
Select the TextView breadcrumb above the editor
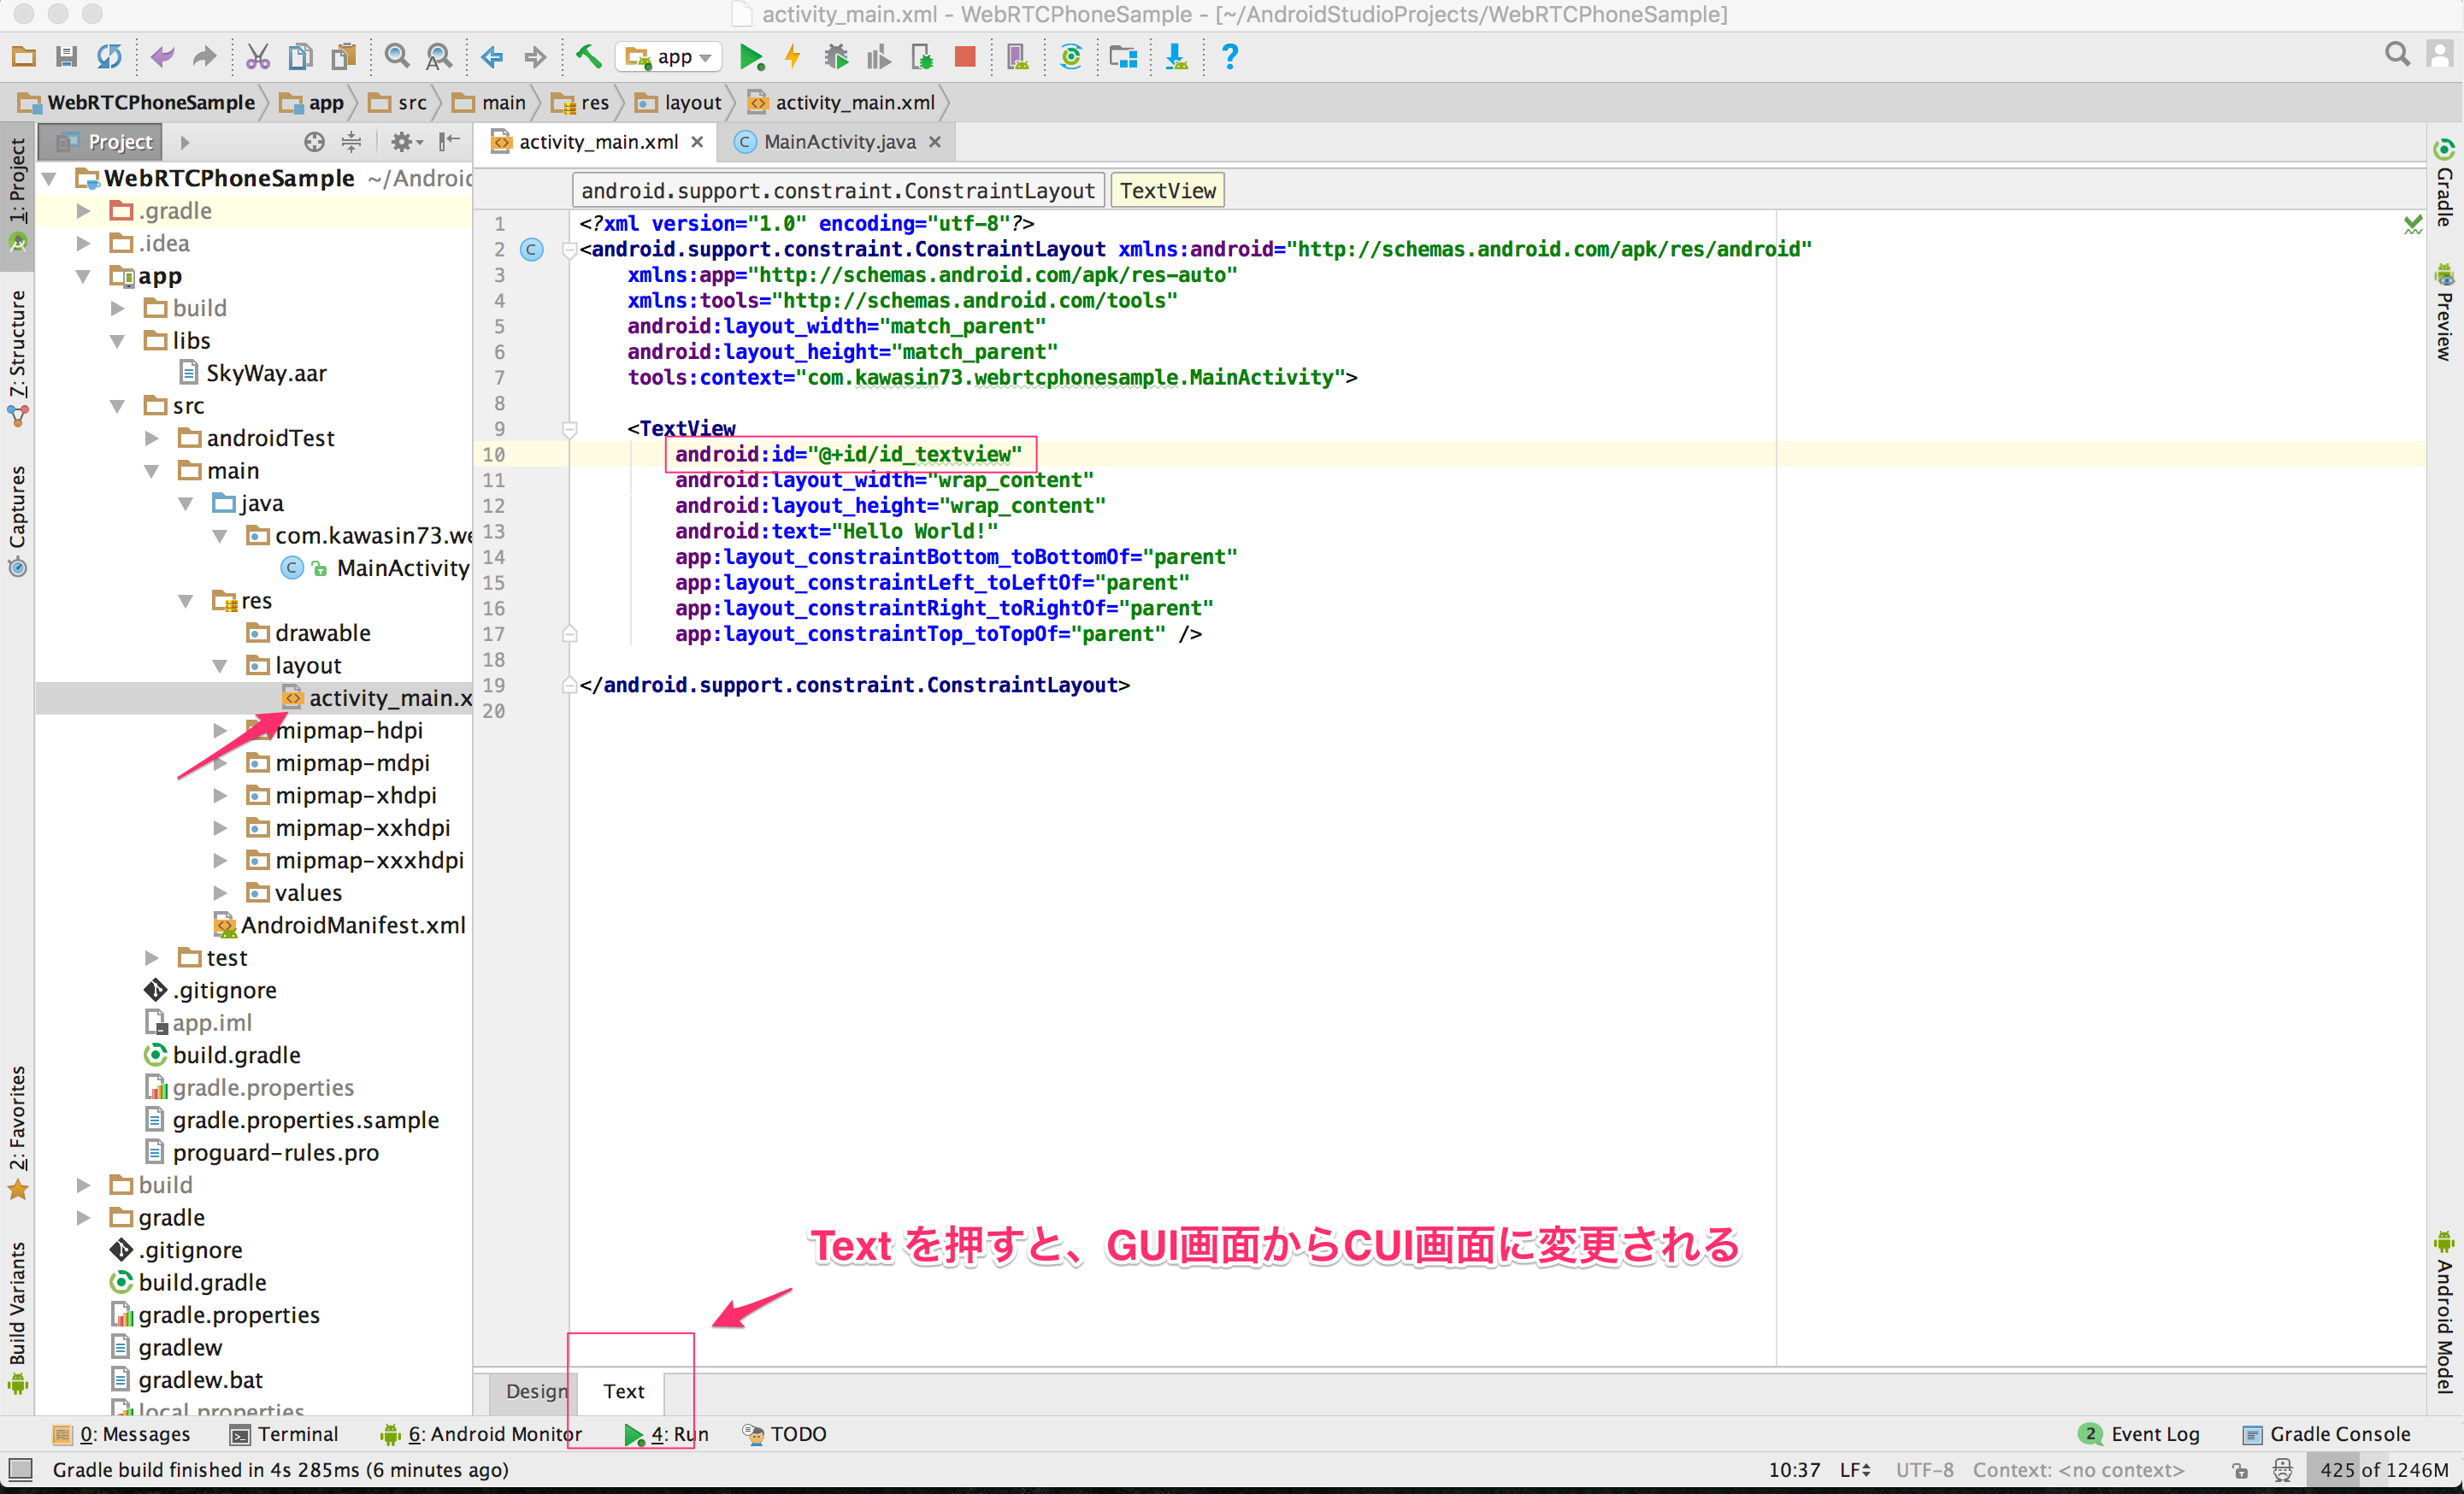(1166, 190)
